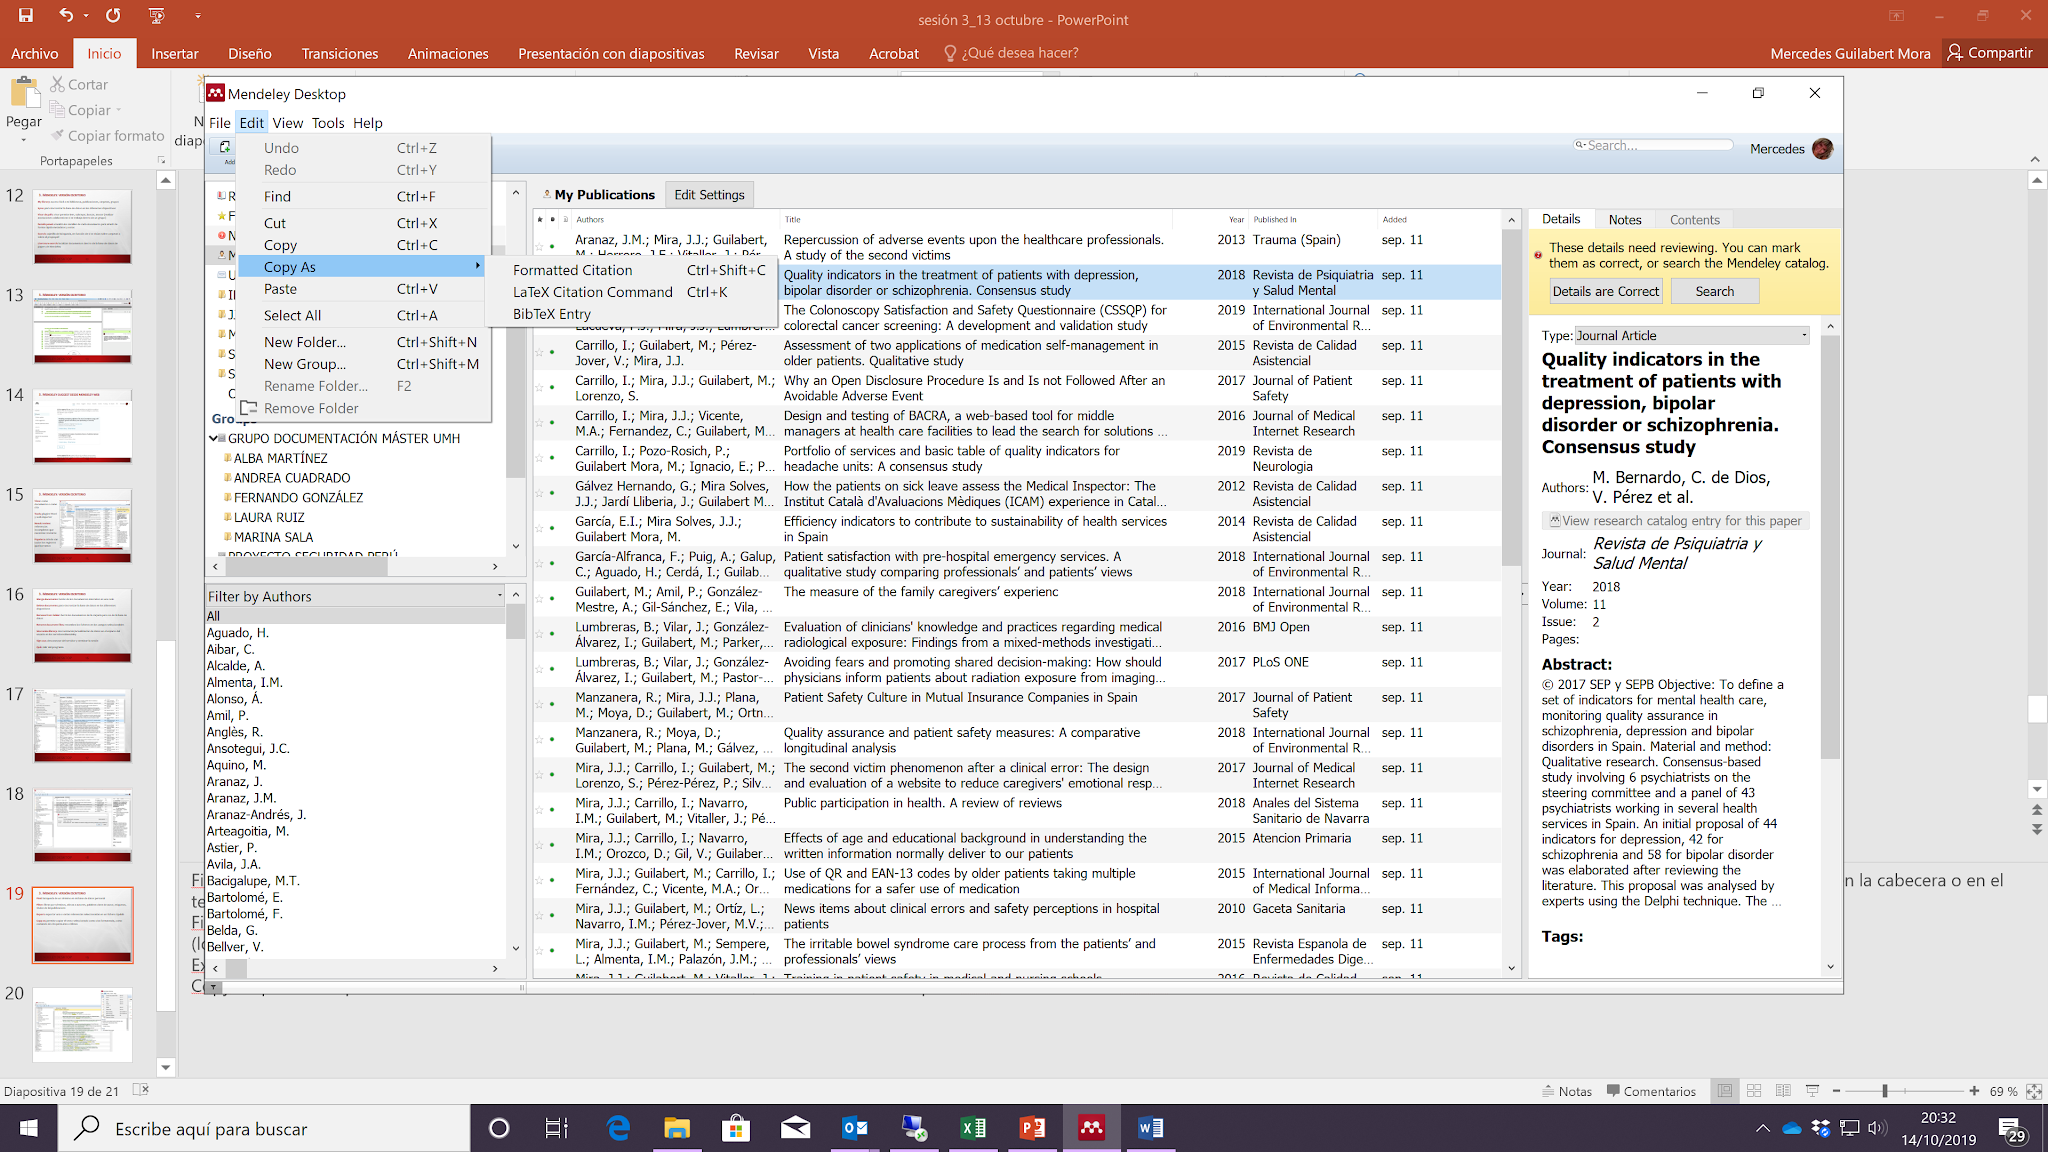
Task: Adjust the PowerPoint zoom slider handle
Action: click(x=1884, y=1091)
